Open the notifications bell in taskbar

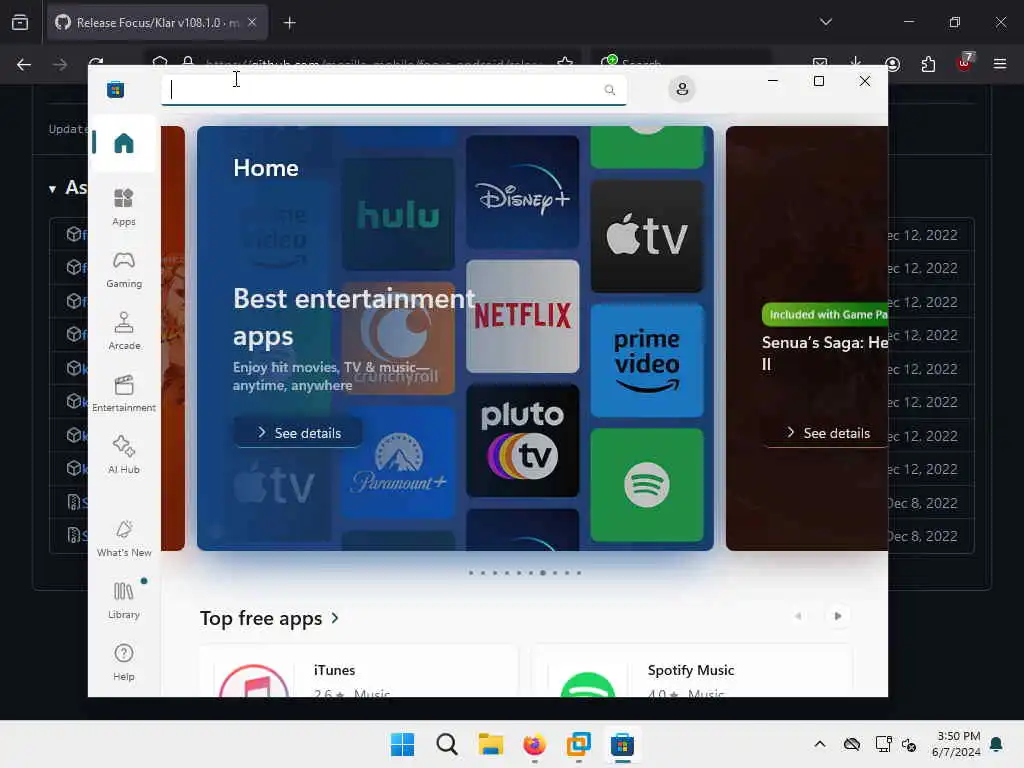997,744
